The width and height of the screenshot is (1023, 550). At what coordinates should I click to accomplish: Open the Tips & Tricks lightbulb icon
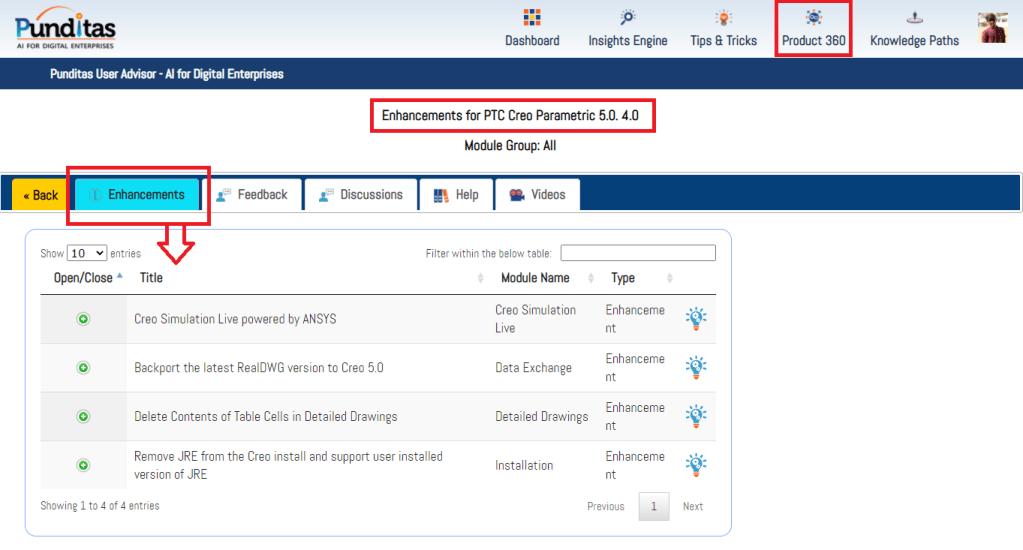(723, 18)
